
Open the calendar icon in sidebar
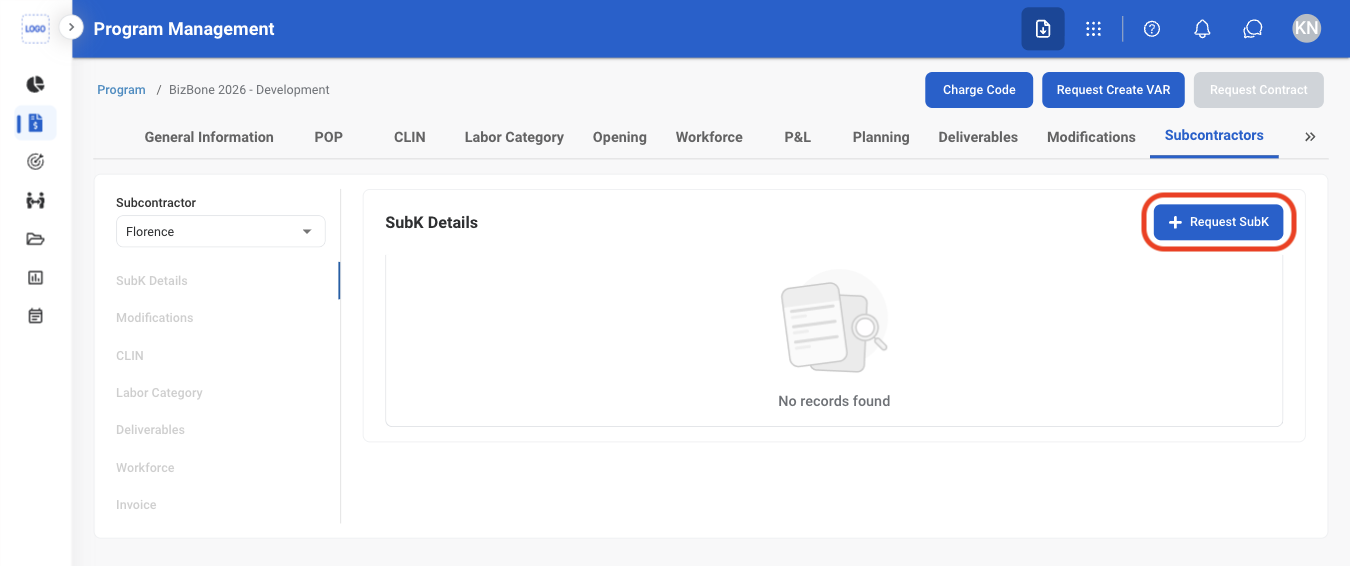pos(35,316)
